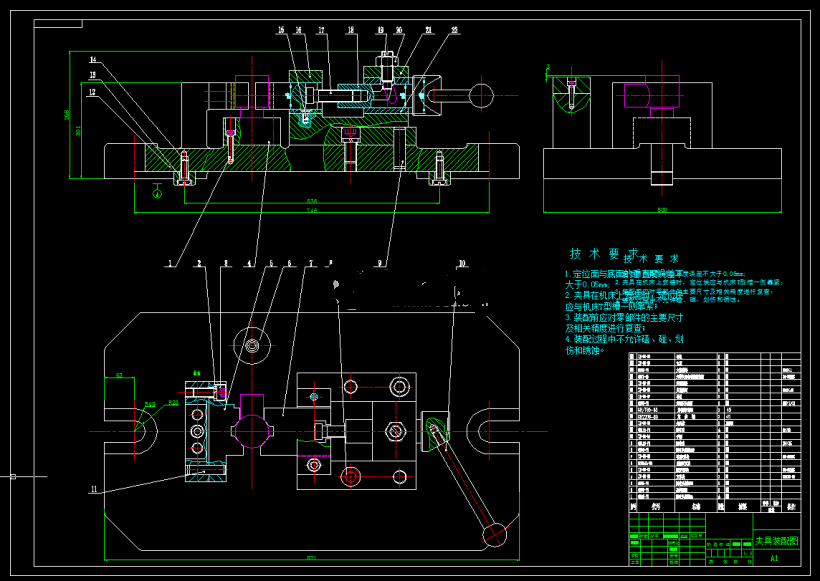Select the R23 radius annotation
The image size is (820, 581).
(x=173, y=403)
